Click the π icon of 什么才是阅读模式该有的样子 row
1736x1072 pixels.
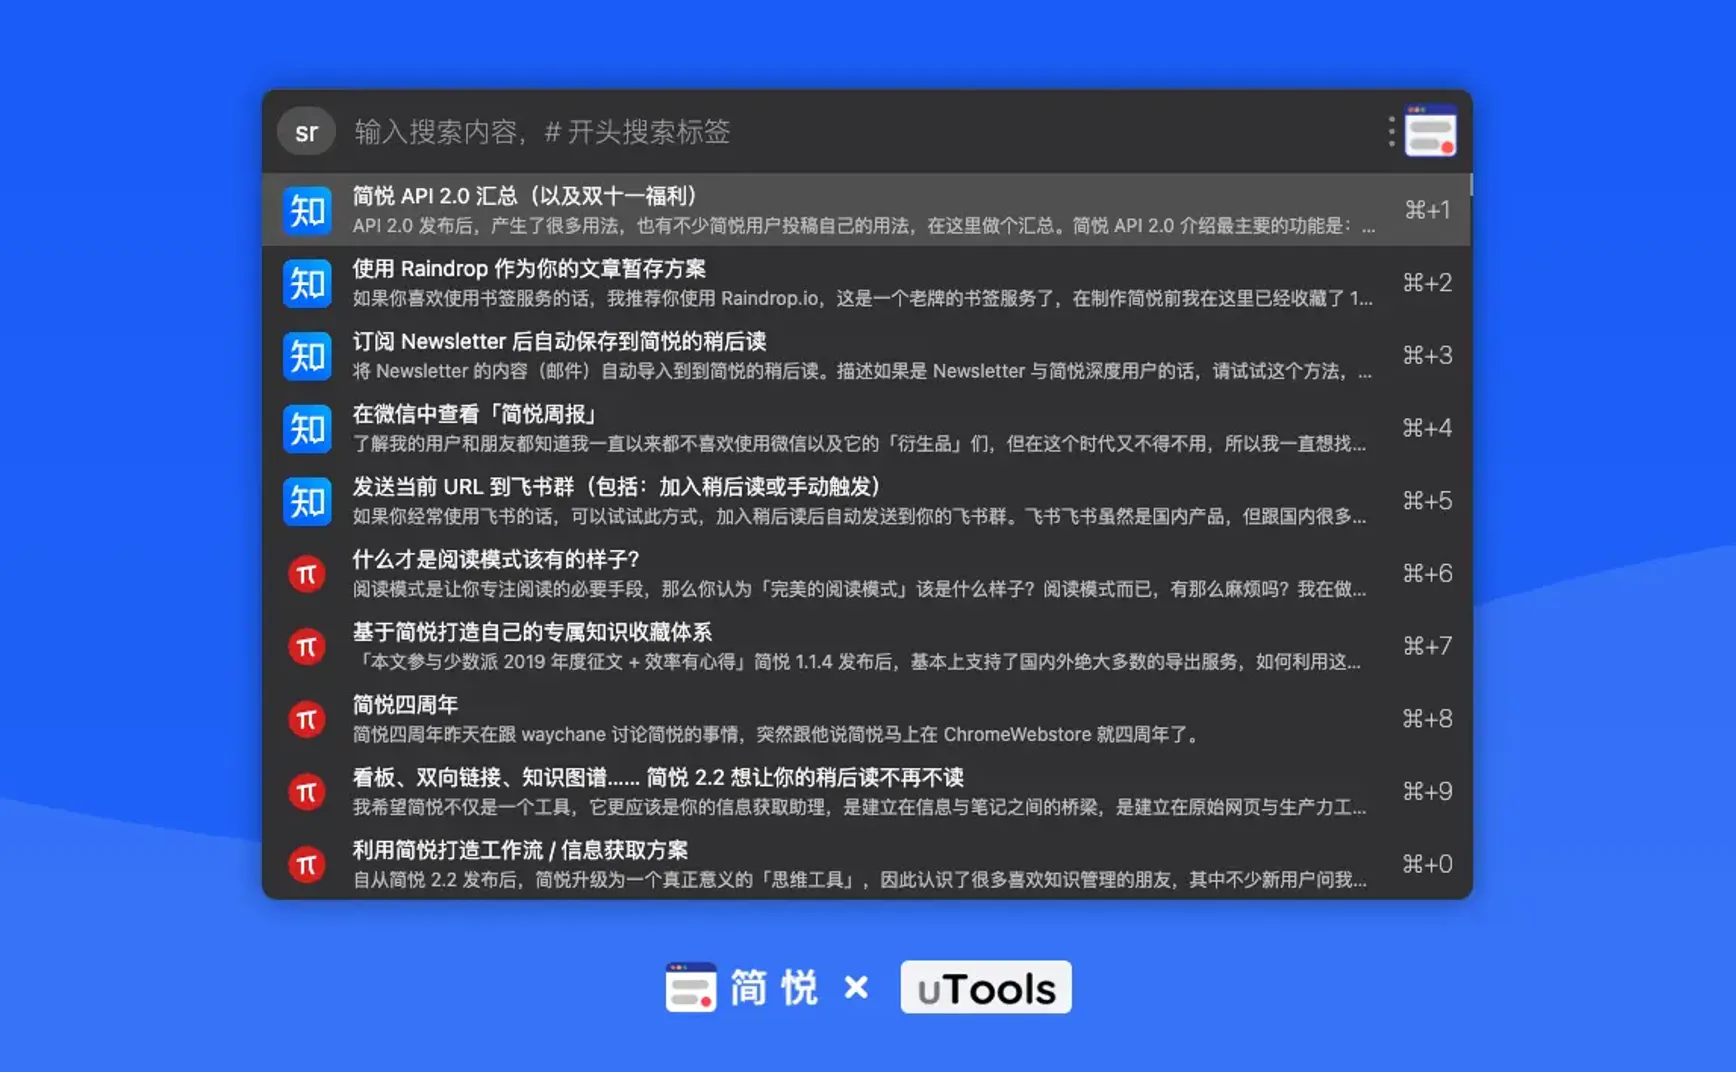pyautogui.click(x=307, y=574)
